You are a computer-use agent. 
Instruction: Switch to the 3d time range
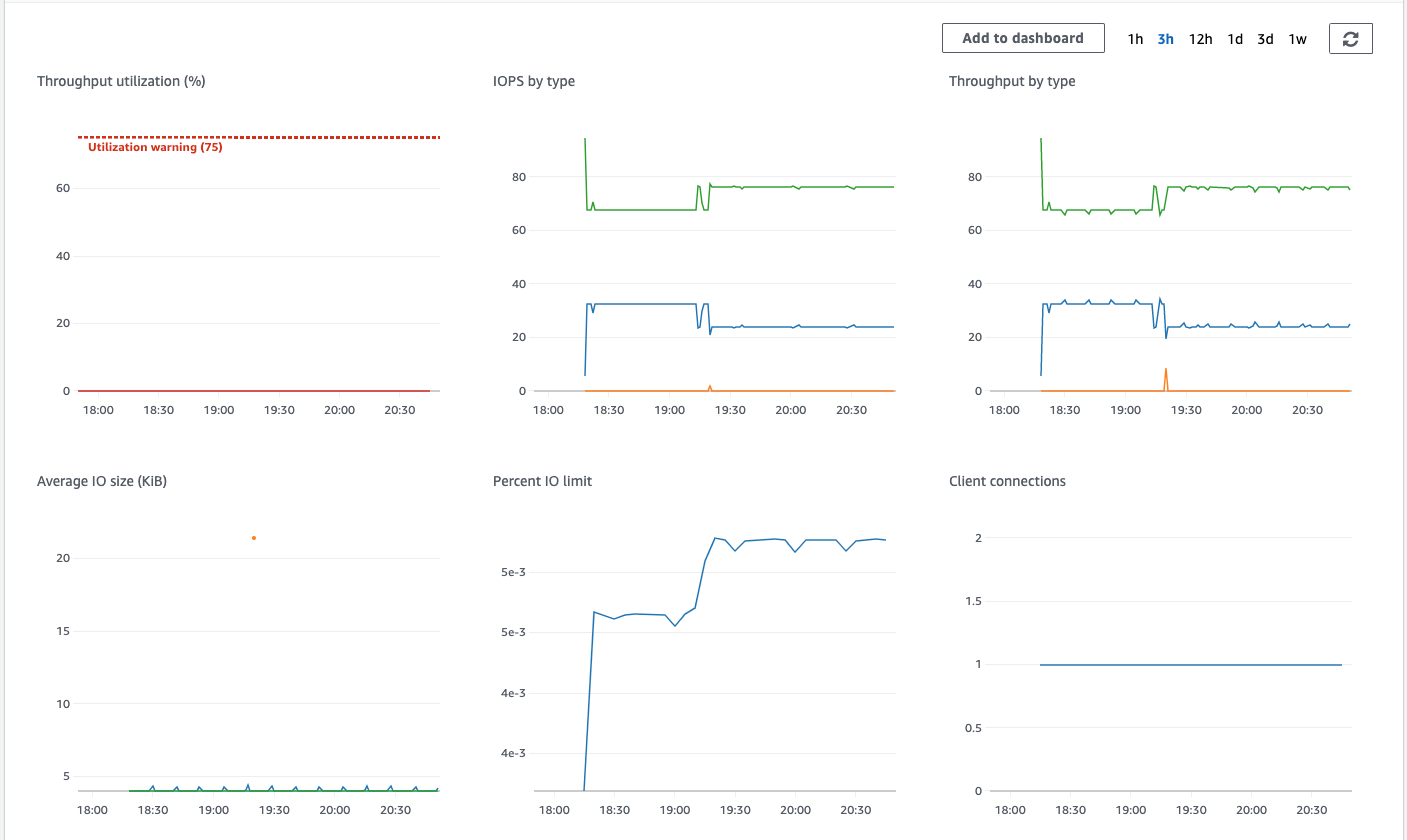(1265, 38)
